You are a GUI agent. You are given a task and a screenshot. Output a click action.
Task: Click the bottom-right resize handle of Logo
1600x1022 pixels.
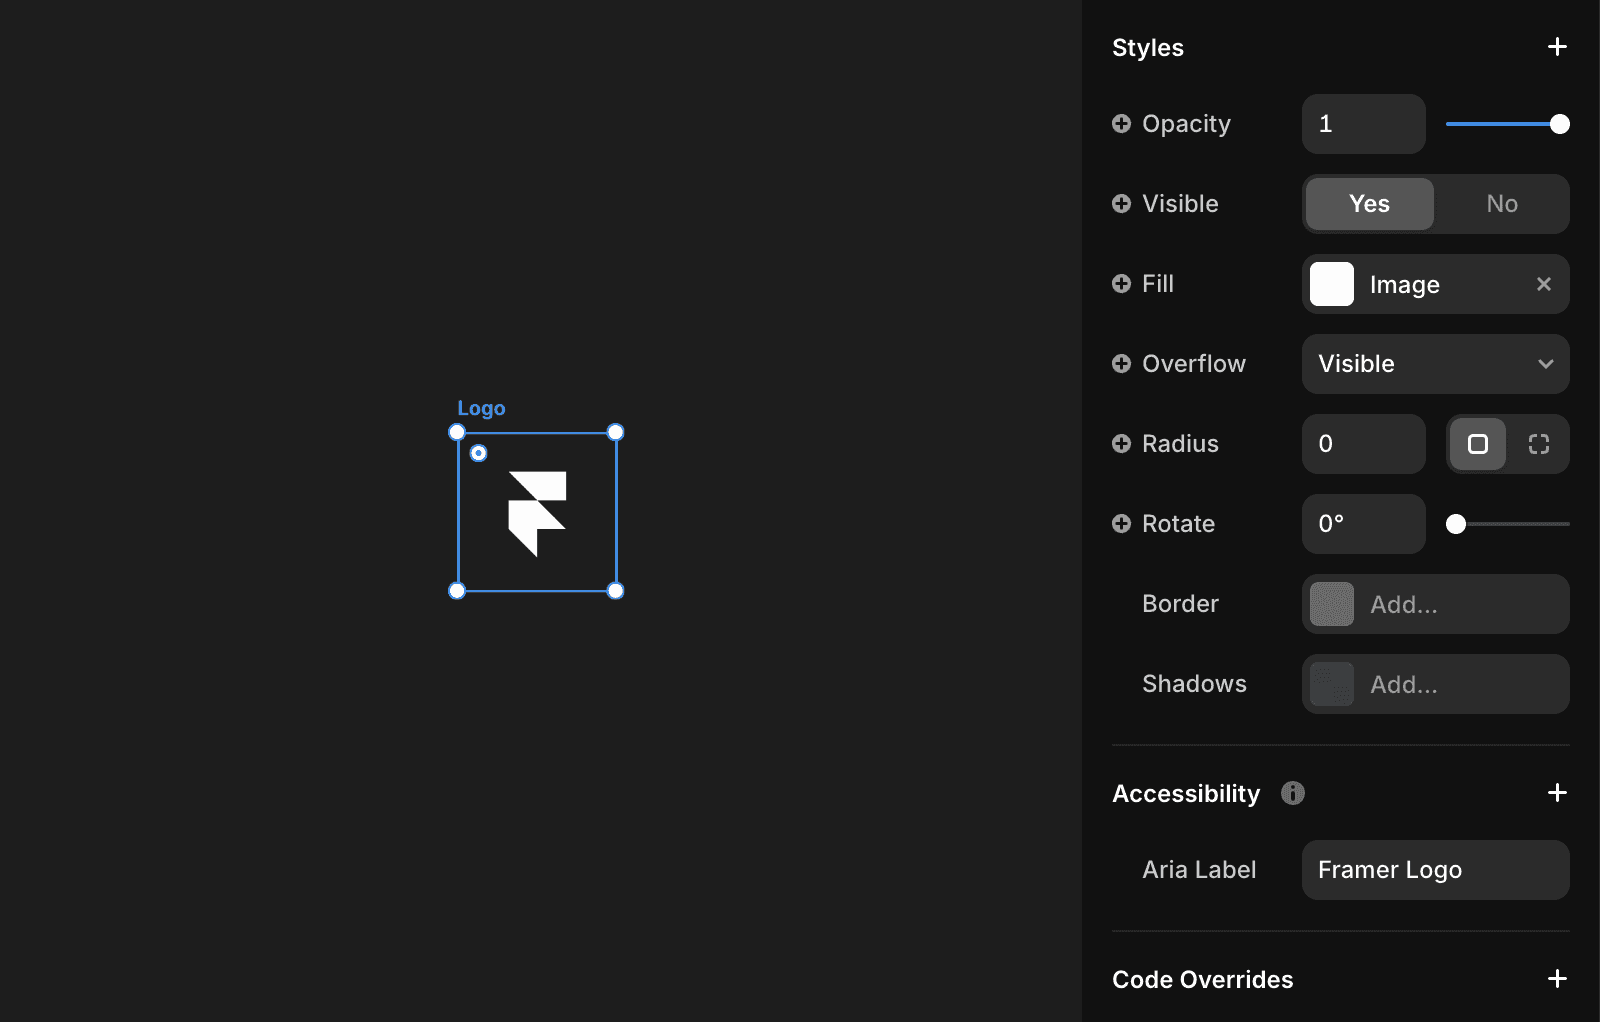(616, 591)
